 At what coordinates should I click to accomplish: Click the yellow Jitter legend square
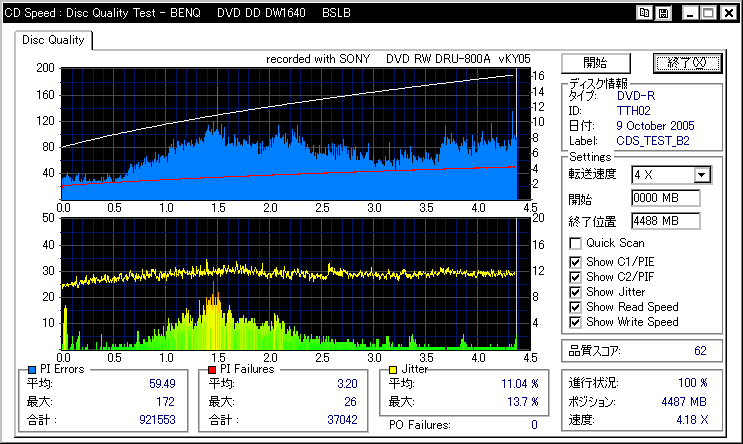393,370
